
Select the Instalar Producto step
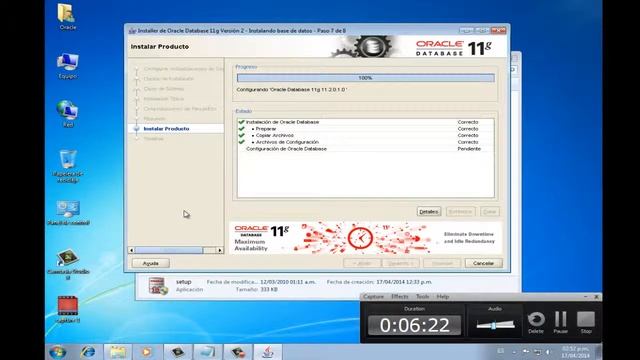[x=166, y=129]
